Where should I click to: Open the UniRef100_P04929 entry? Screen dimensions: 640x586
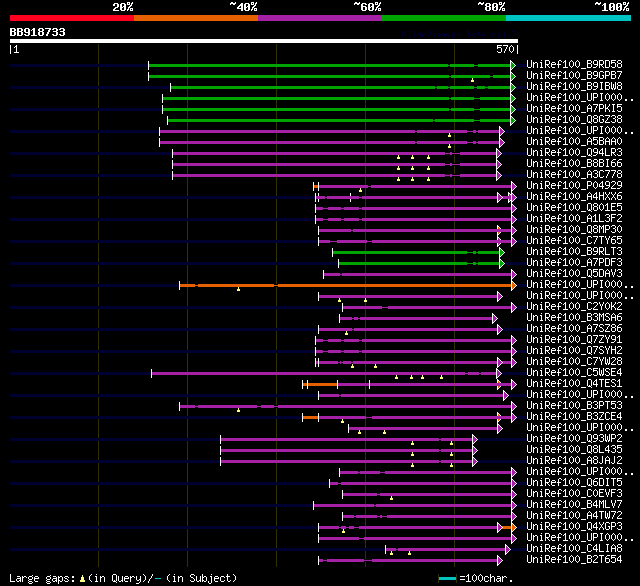coord(574,186)
